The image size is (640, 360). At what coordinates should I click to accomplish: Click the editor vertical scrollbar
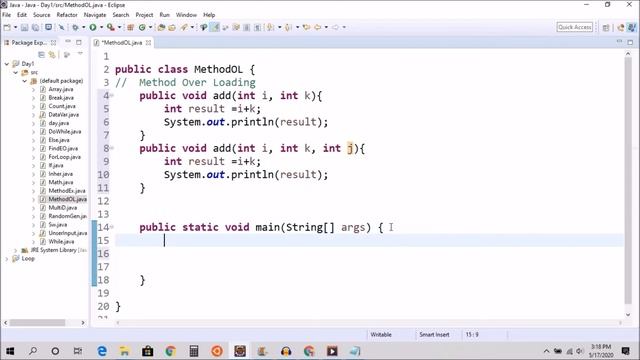tap(628, 180)
